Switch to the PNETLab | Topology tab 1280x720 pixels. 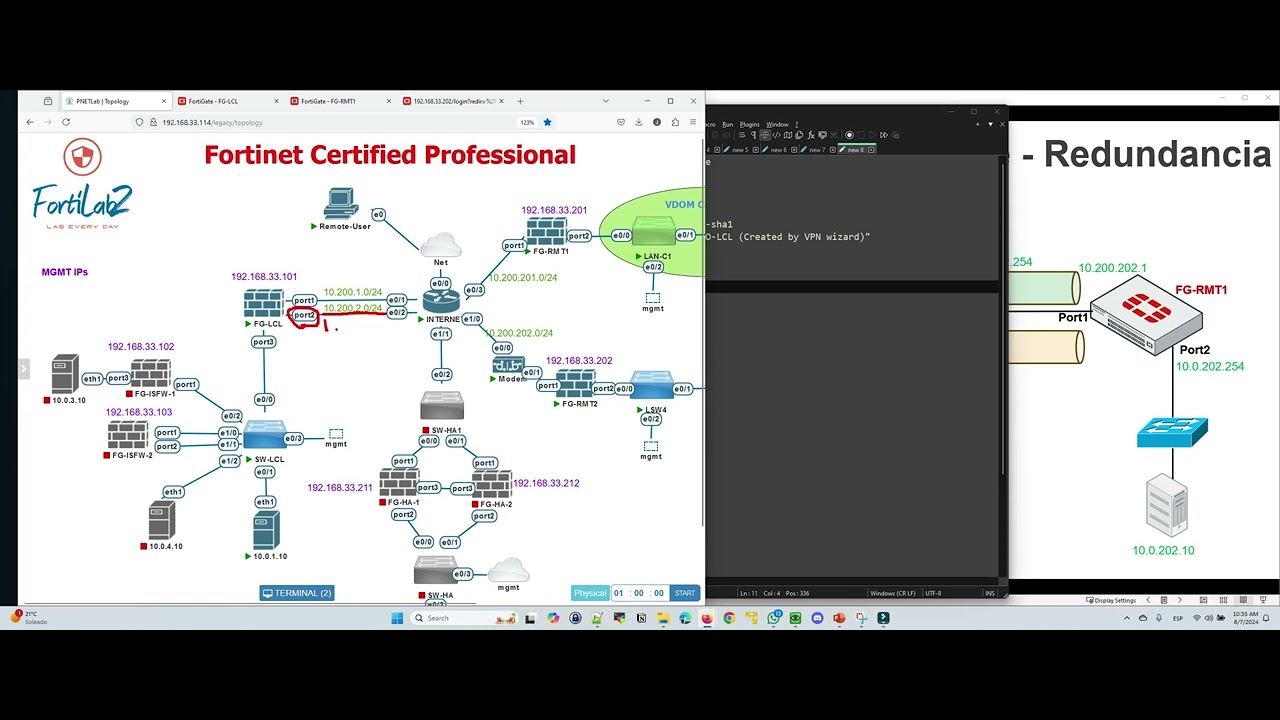[115, 101]
